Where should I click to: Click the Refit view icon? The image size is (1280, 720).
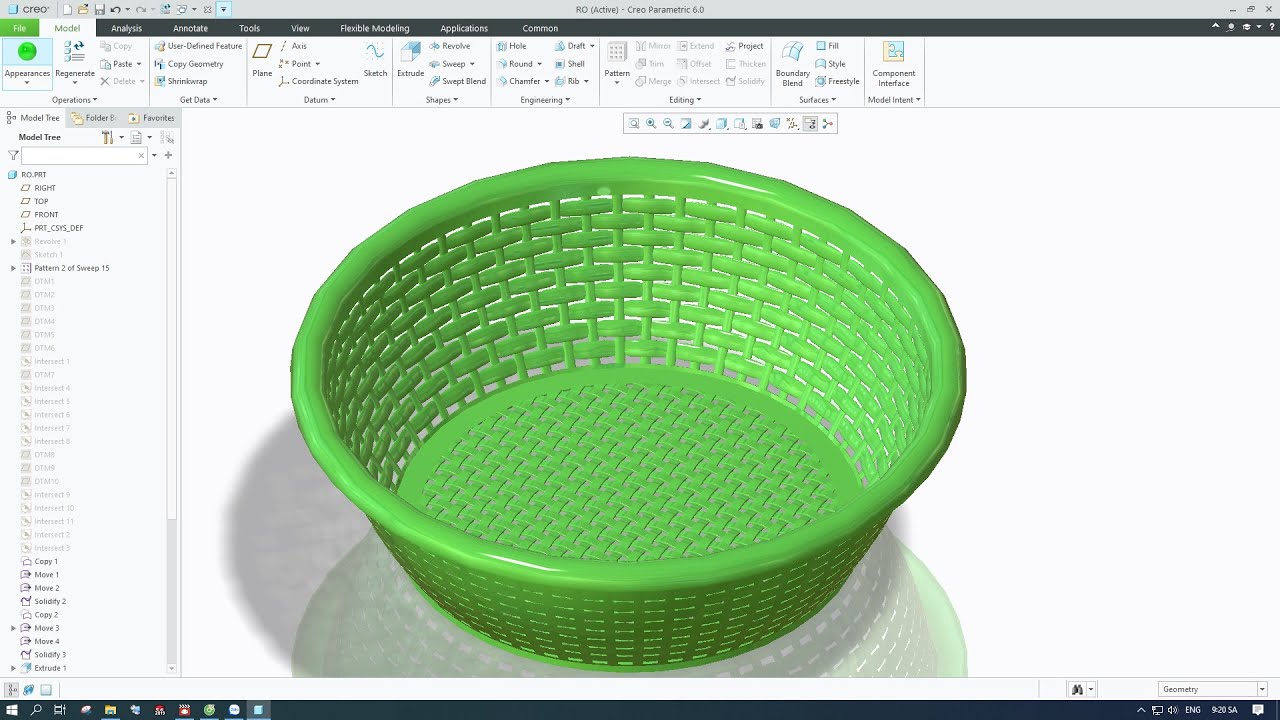tap(633, 124)
